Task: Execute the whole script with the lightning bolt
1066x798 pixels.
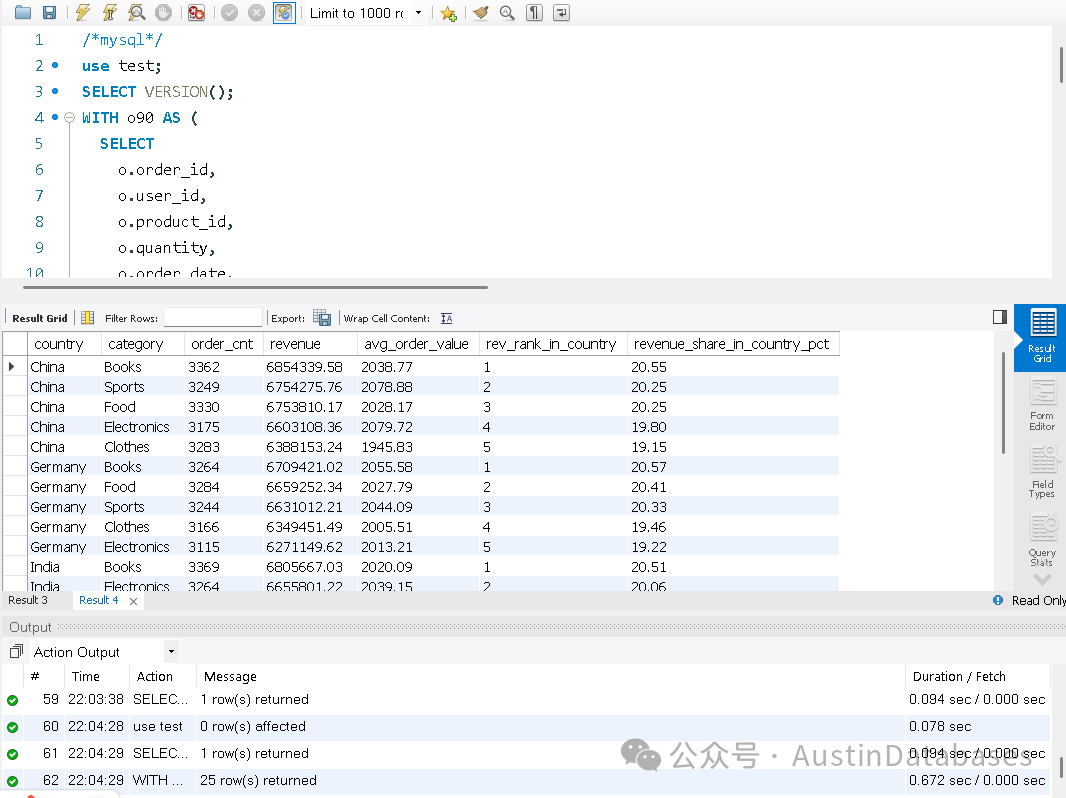Action: pos(83,12)
